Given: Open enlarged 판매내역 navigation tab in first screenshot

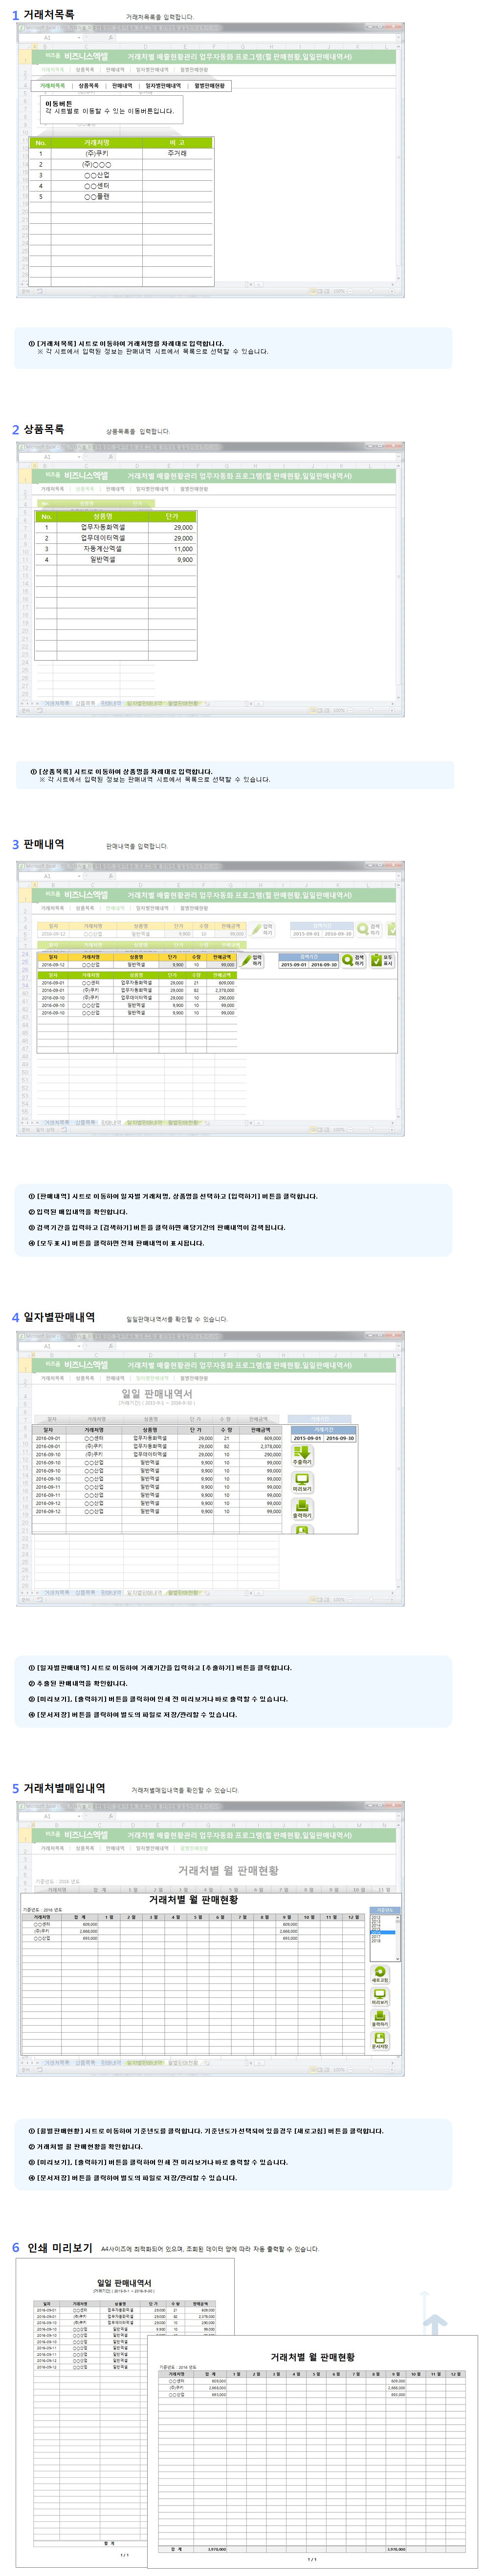Looking at the screenshot, I should pyautogui.click(x=122, y=86).
